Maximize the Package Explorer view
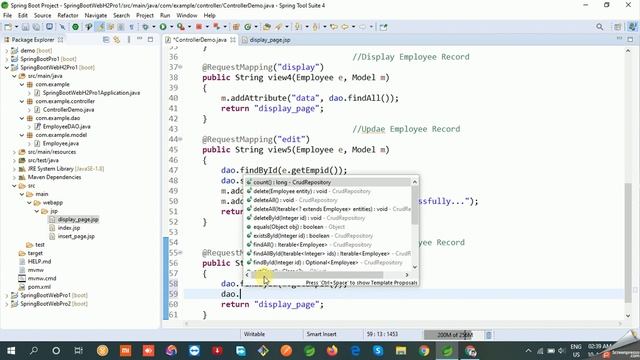Image resolution: width=640 pixels, height=360 pixels. click(x=150, y=39)
